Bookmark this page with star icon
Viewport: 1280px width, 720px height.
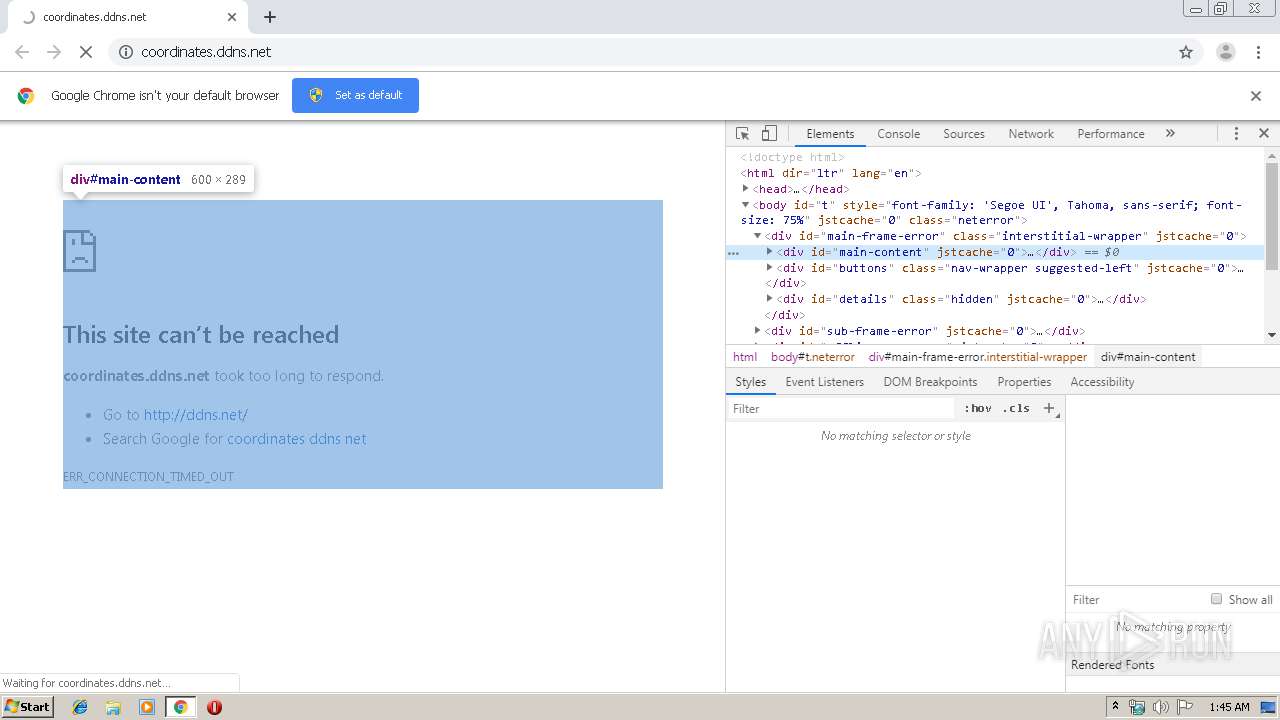coord(1186,52)
